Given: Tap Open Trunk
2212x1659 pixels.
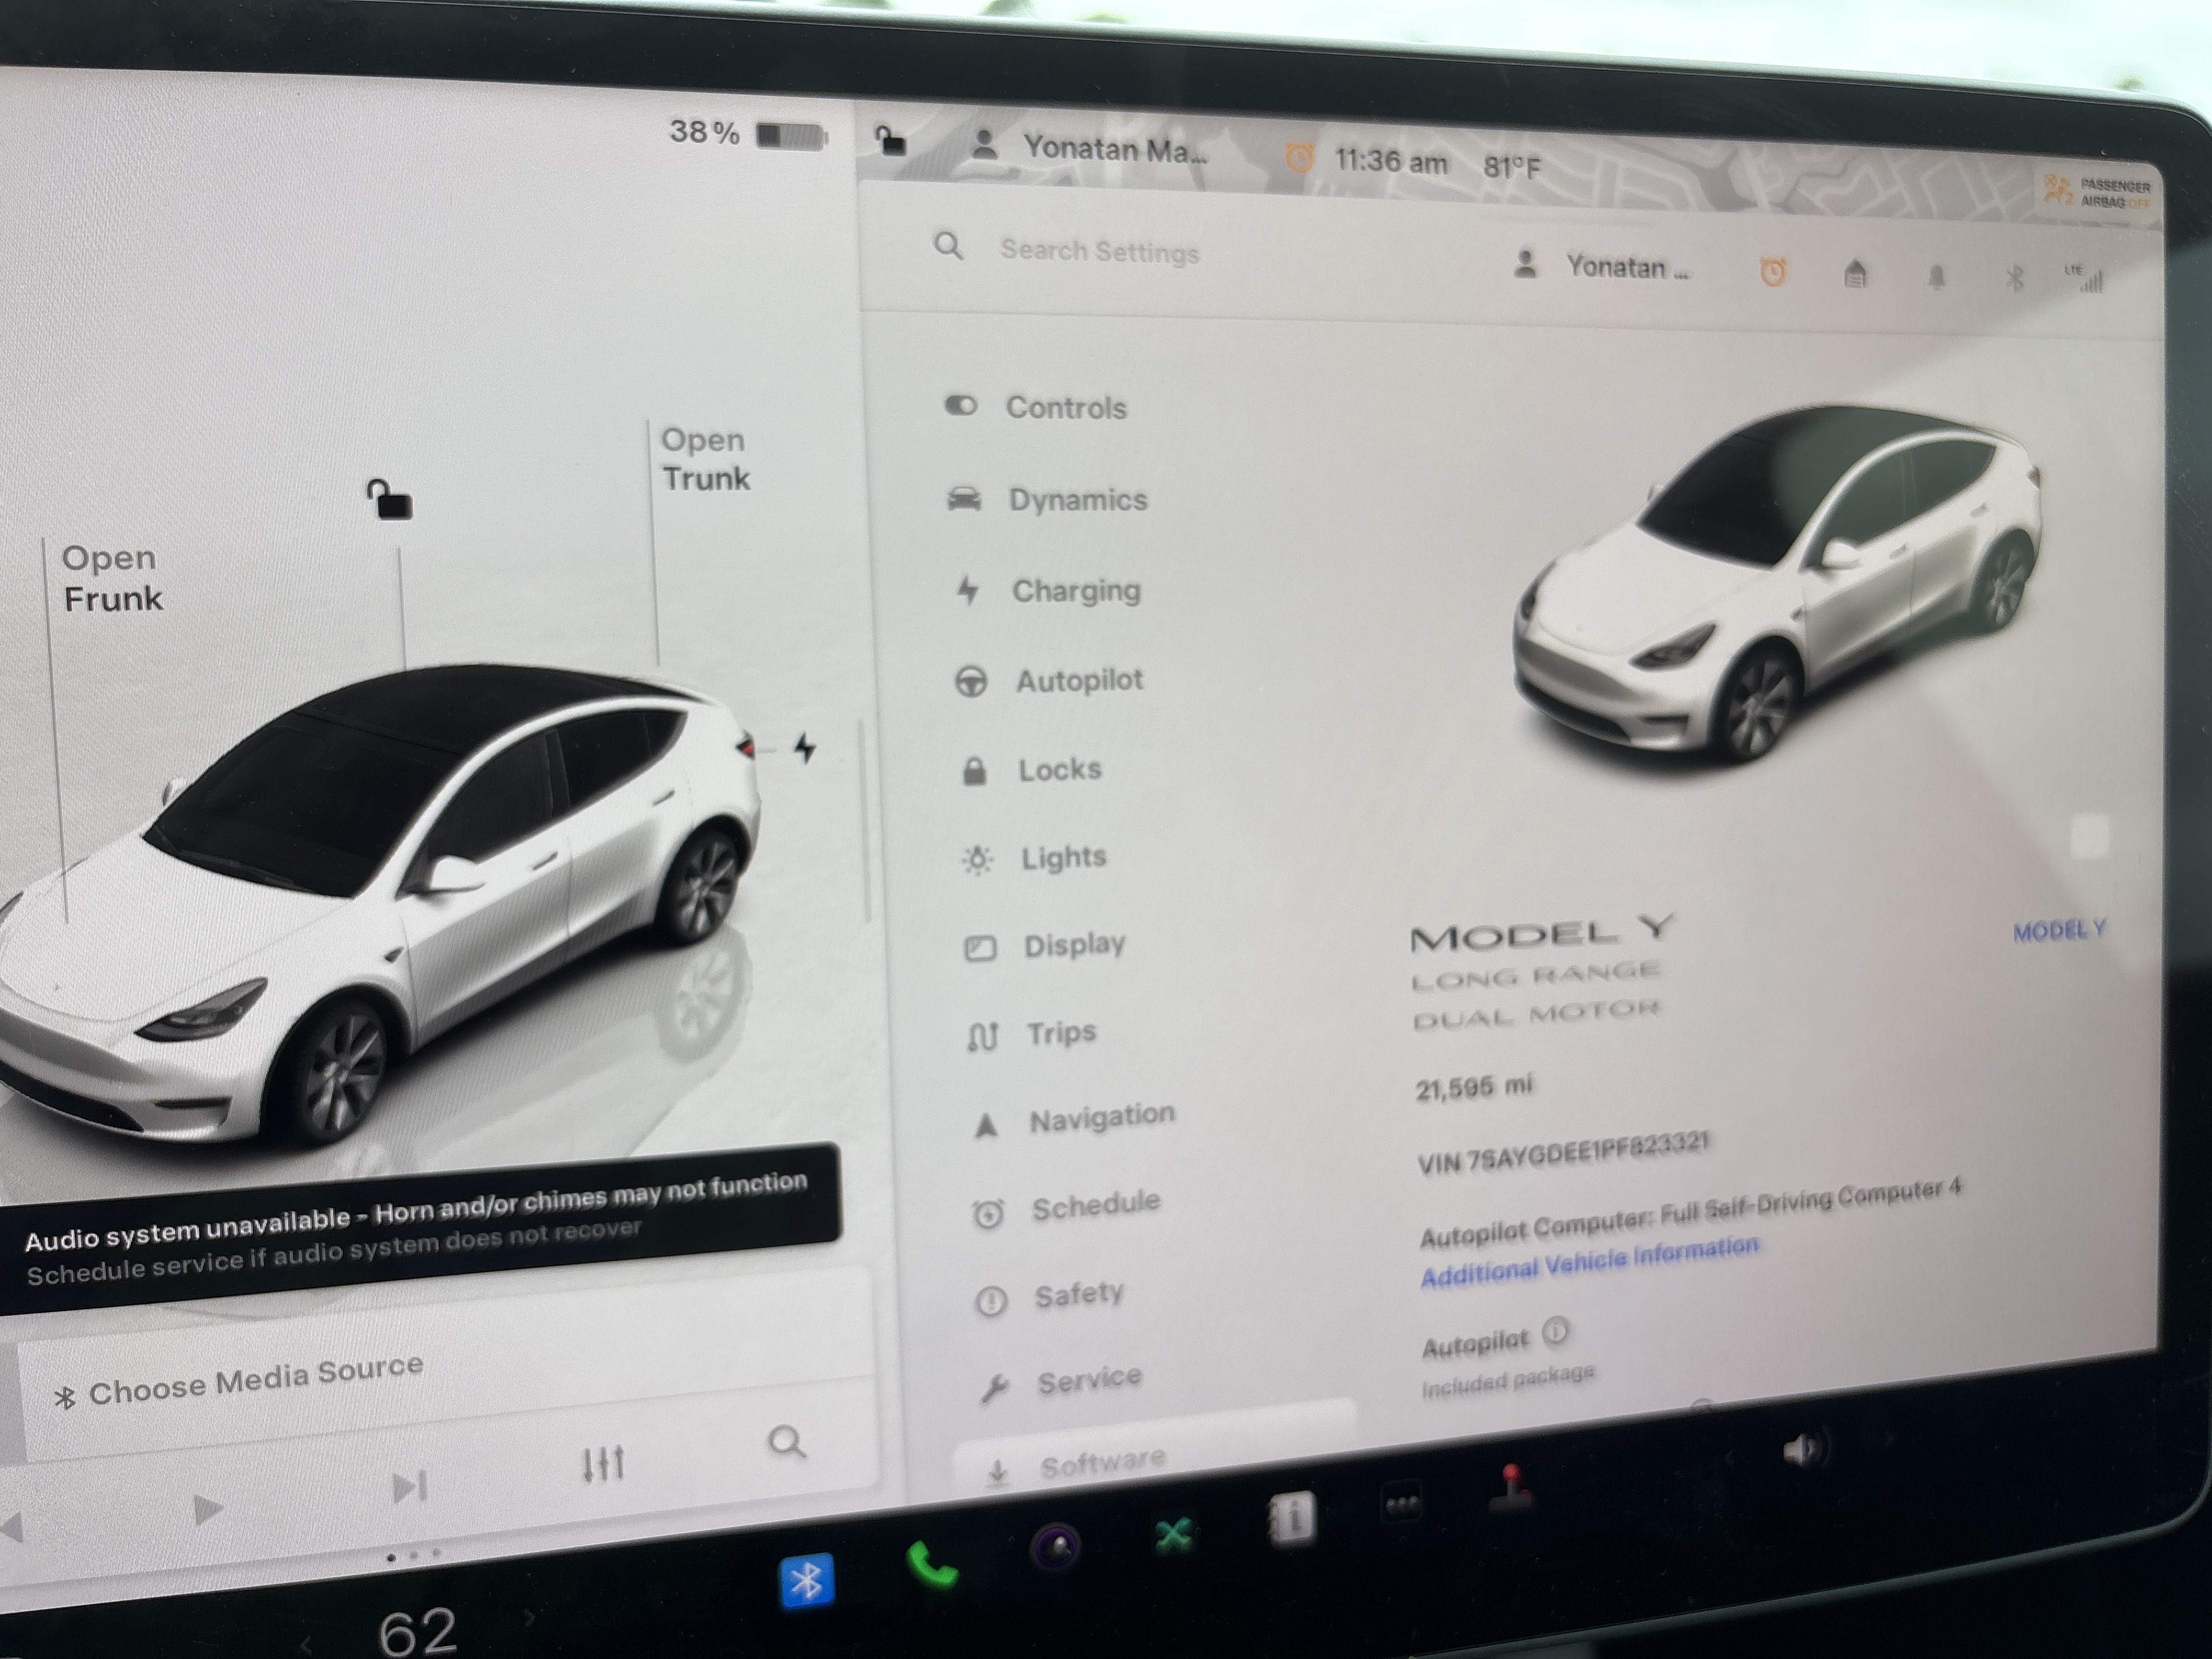Looking at the screenshot, I should (705, 459).
